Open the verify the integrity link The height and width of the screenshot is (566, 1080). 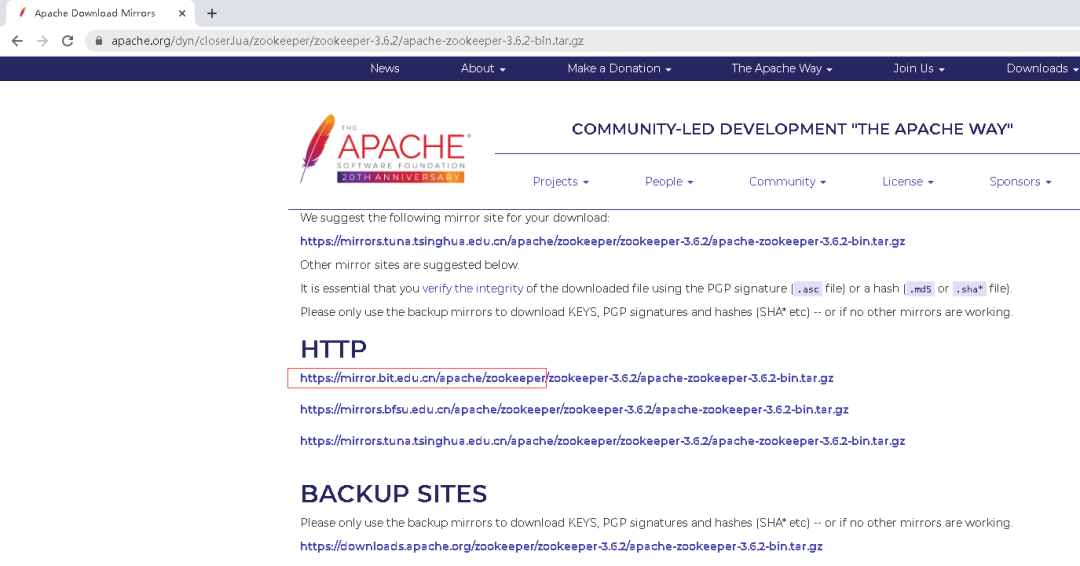coord(472,289)
